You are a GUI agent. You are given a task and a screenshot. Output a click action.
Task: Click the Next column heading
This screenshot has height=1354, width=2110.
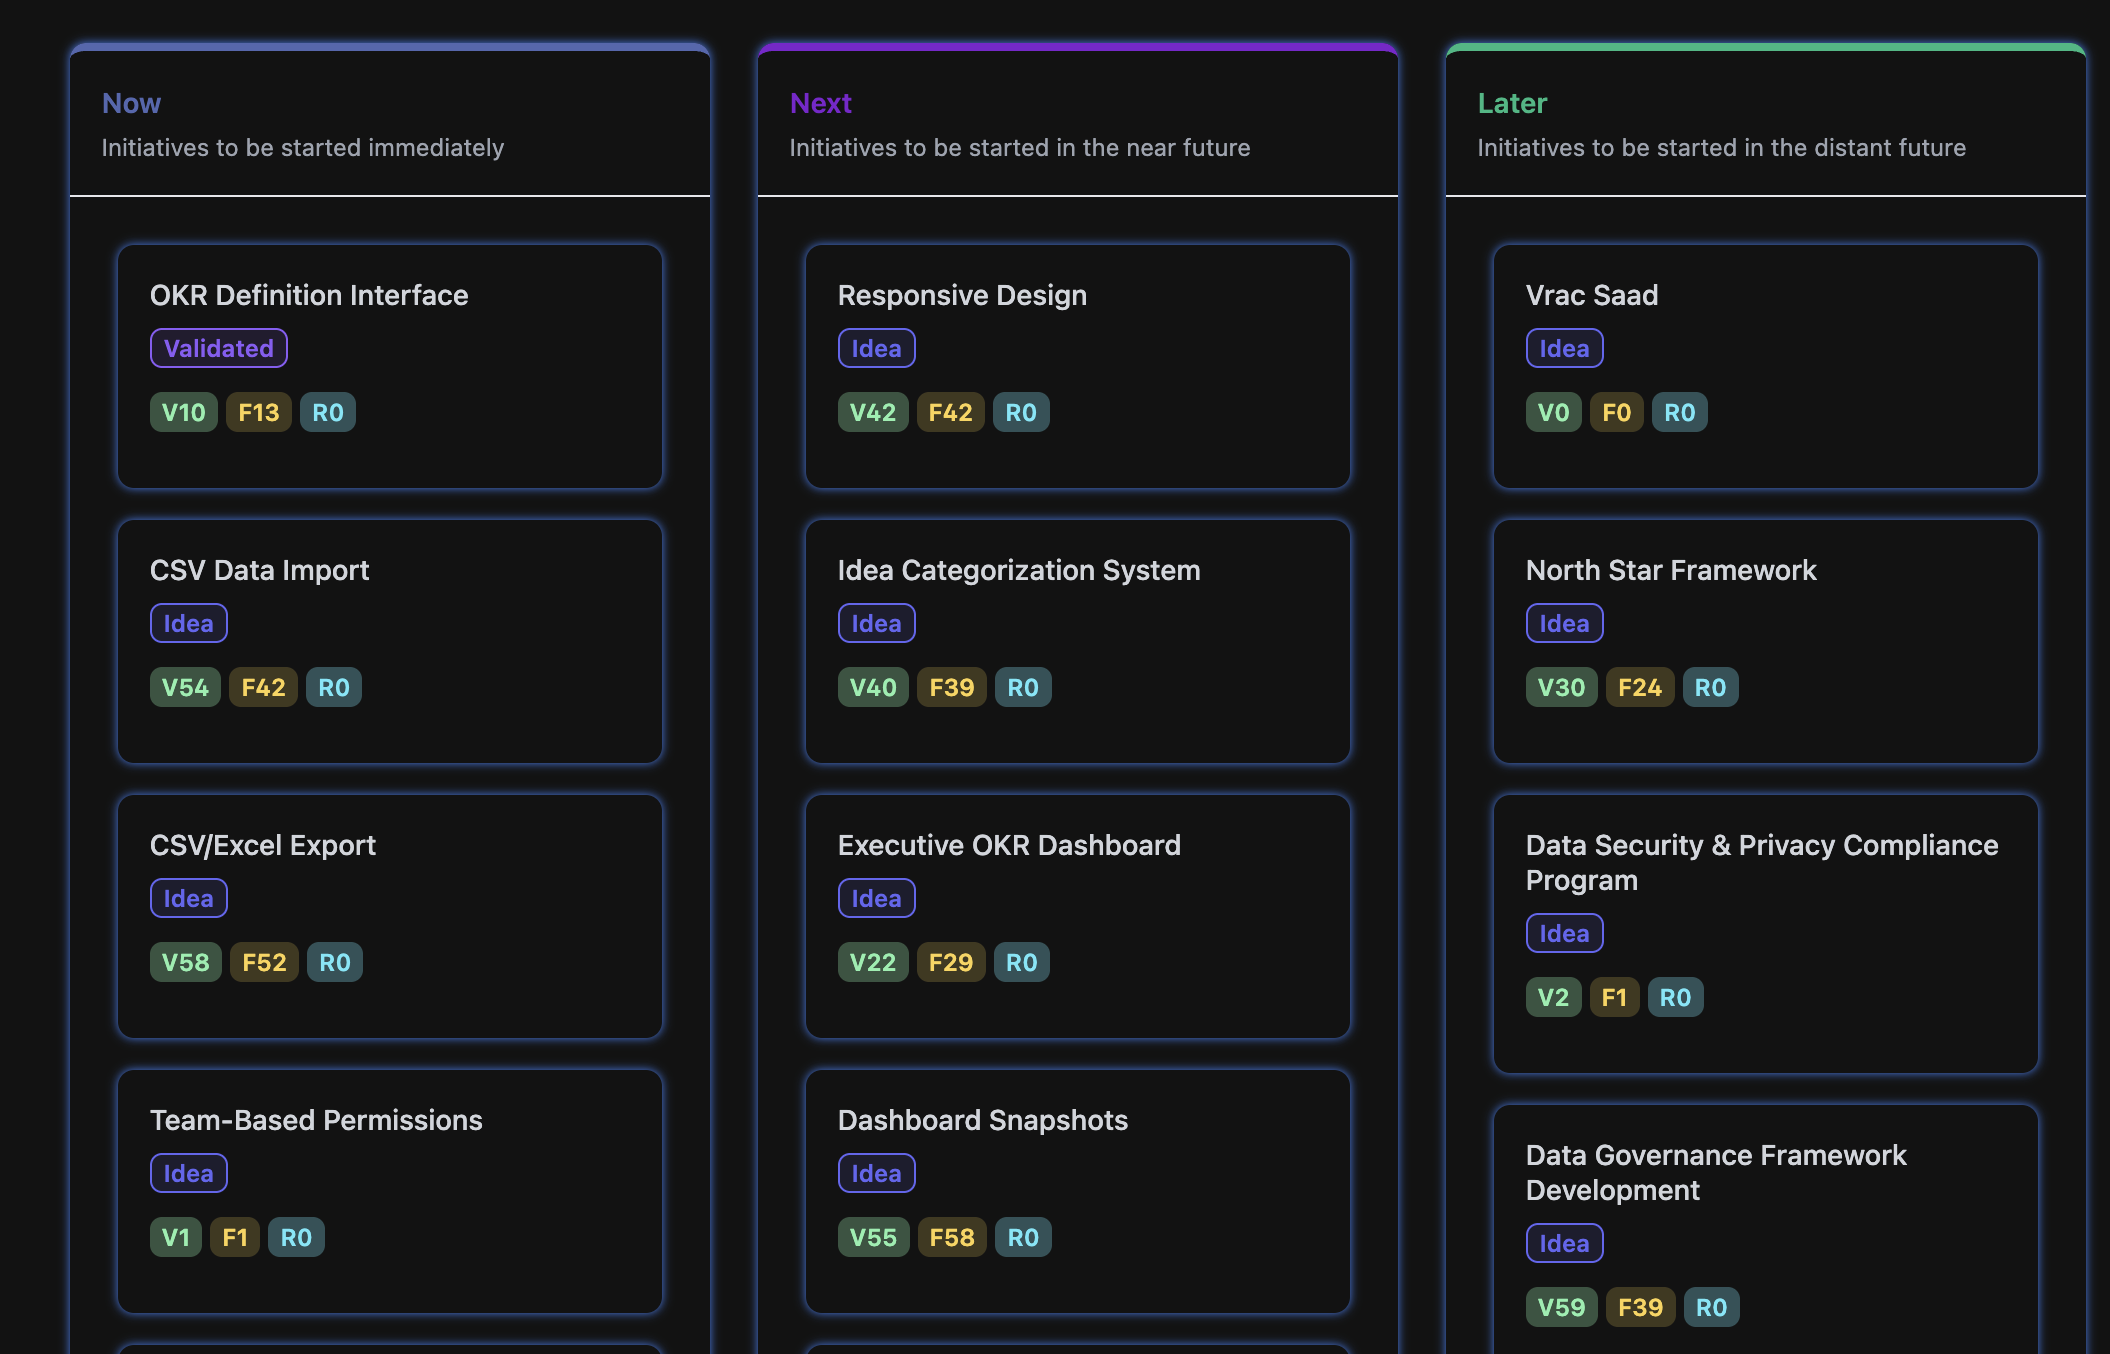(x=820, y=104)
